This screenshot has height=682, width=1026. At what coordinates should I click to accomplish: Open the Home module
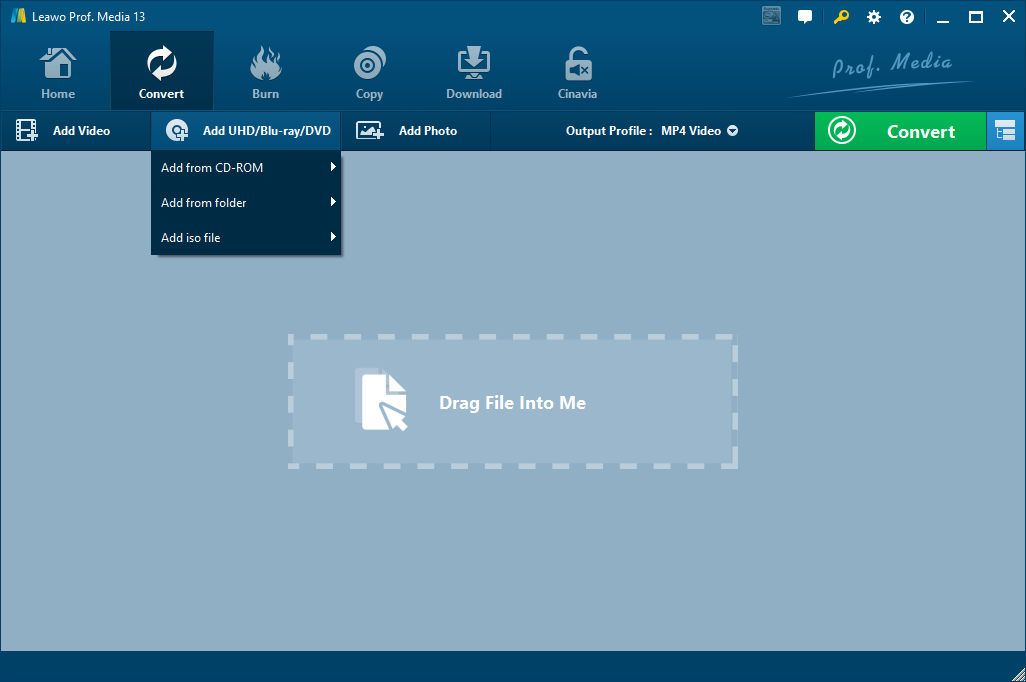(58, 73)
